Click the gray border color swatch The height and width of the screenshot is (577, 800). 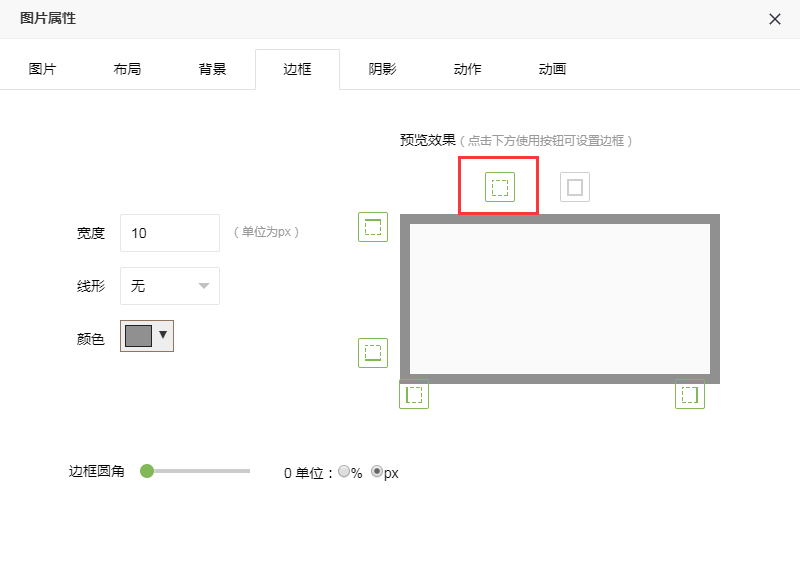138,336
